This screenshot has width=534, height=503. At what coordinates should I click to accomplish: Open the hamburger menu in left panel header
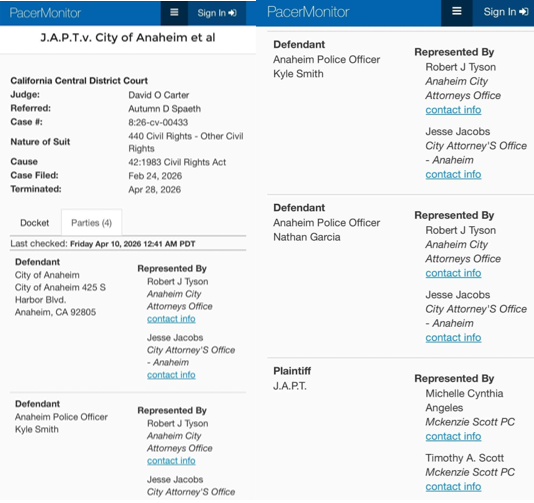174,13
